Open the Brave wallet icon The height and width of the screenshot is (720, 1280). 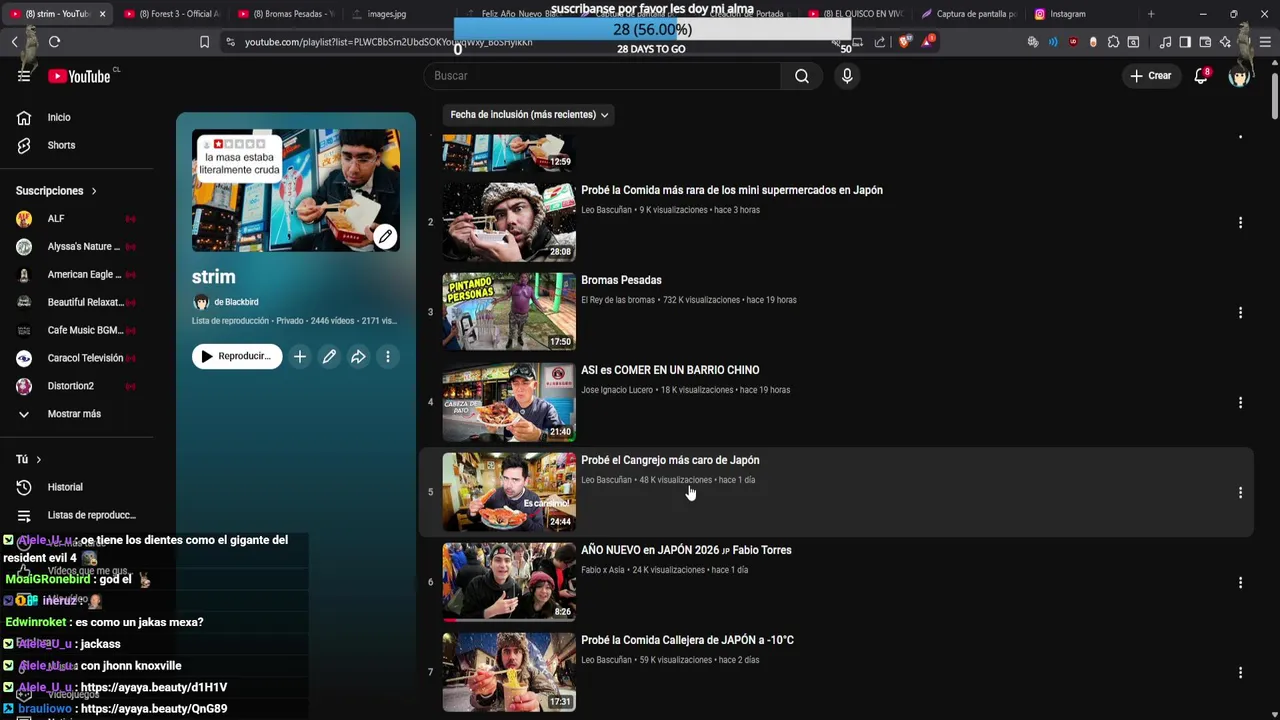(x=1205, y=42)
